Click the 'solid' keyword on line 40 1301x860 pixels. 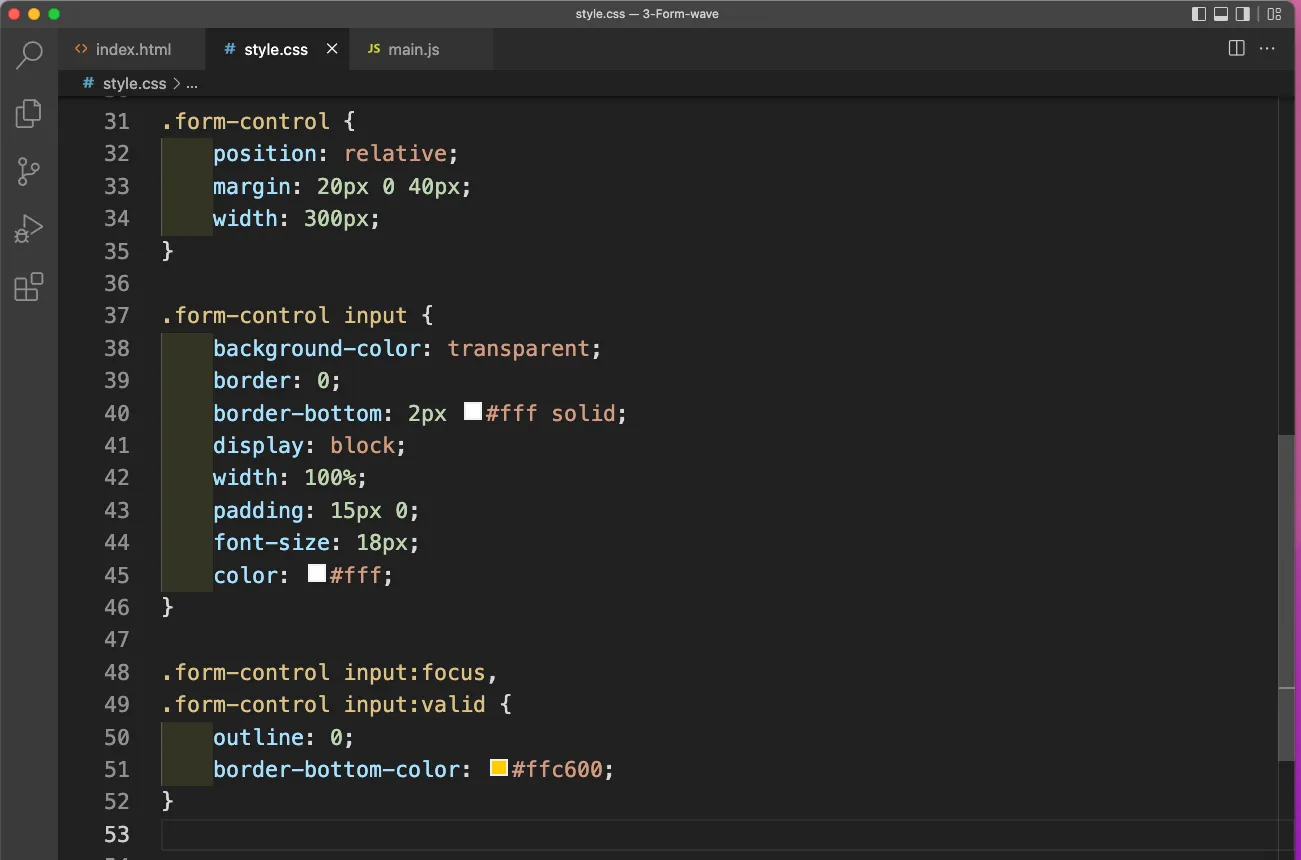coord(583,414)
